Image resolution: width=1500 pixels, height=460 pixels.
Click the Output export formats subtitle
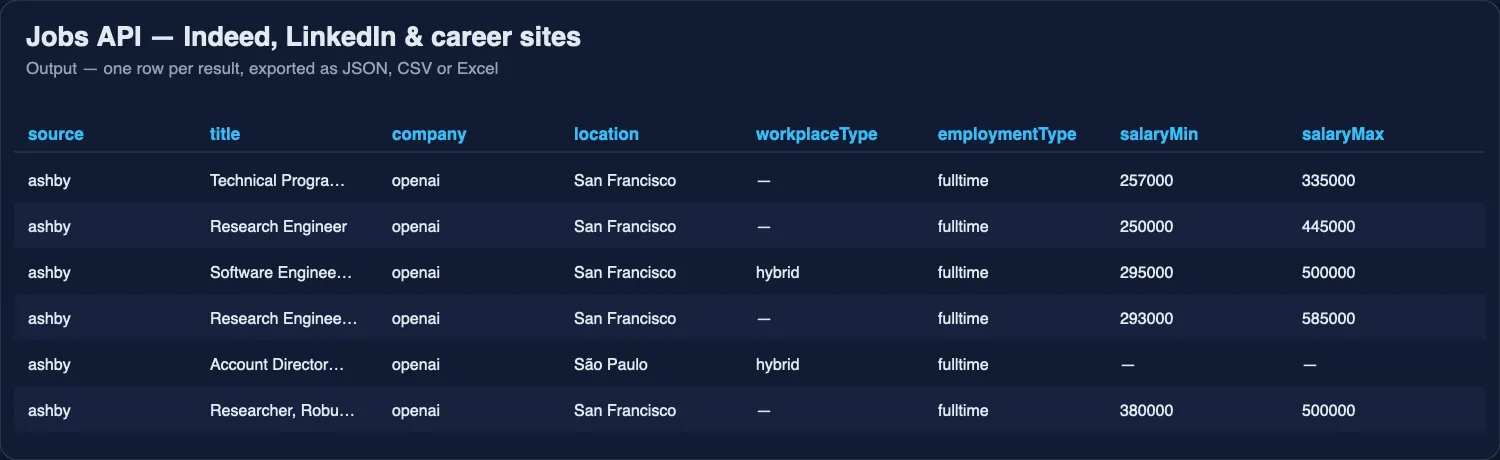pos(262,69)
